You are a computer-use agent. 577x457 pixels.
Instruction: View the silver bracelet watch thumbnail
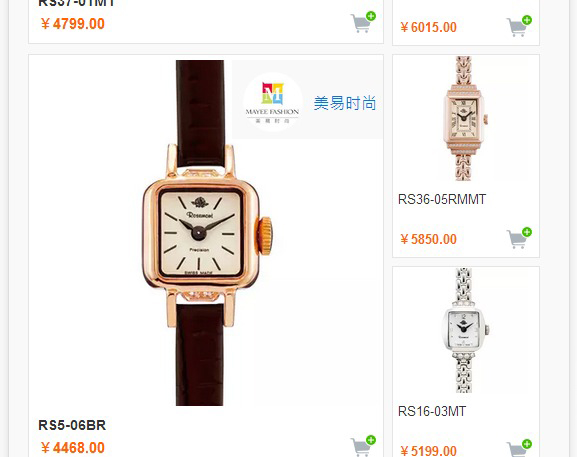point(465,330)
